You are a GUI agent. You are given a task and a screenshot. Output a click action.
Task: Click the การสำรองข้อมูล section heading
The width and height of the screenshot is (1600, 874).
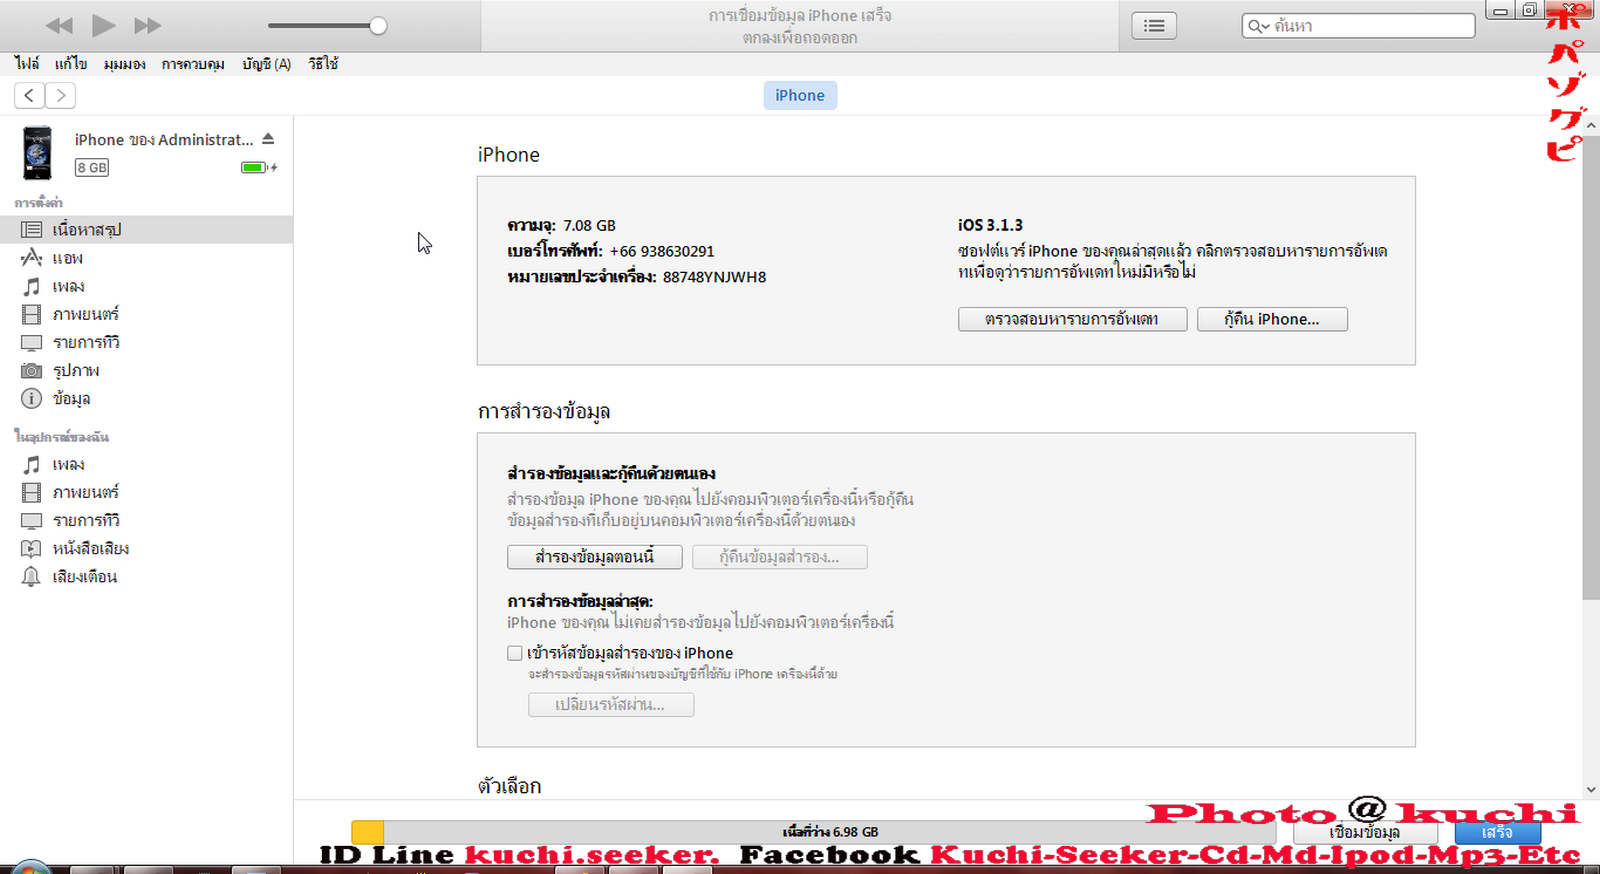544,411
